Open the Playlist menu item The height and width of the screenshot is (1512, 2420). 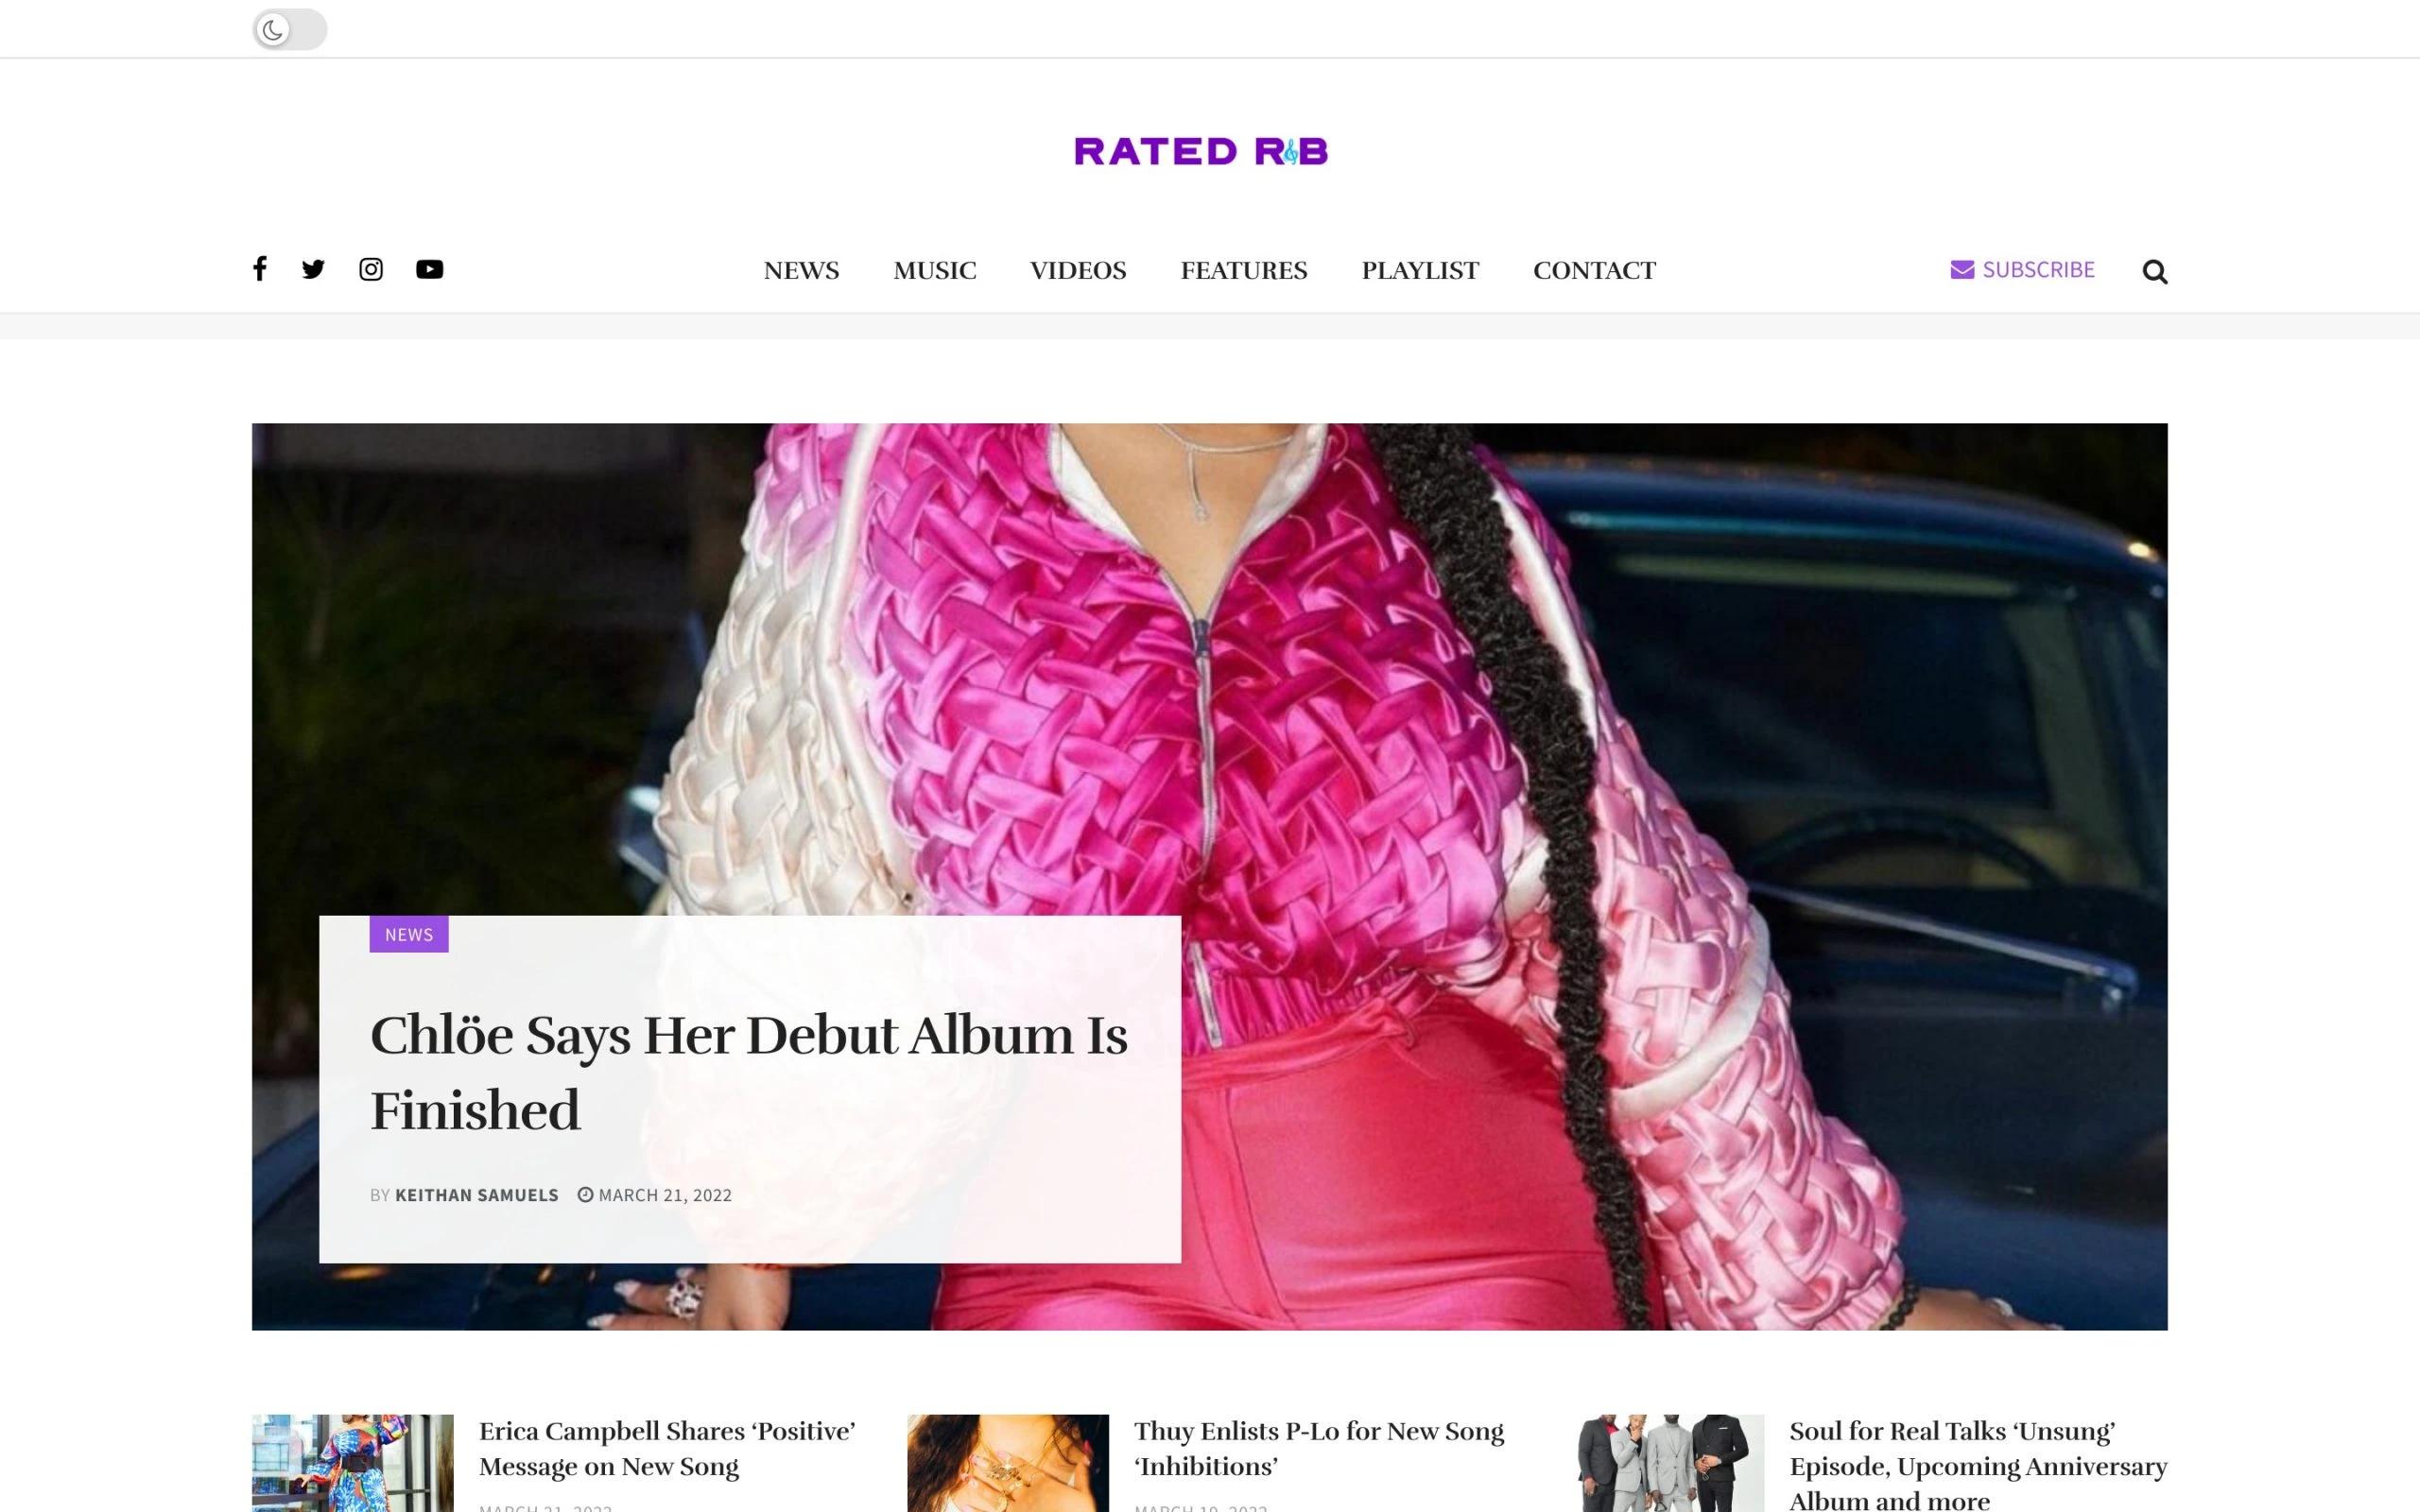[x=1420, y=270]
